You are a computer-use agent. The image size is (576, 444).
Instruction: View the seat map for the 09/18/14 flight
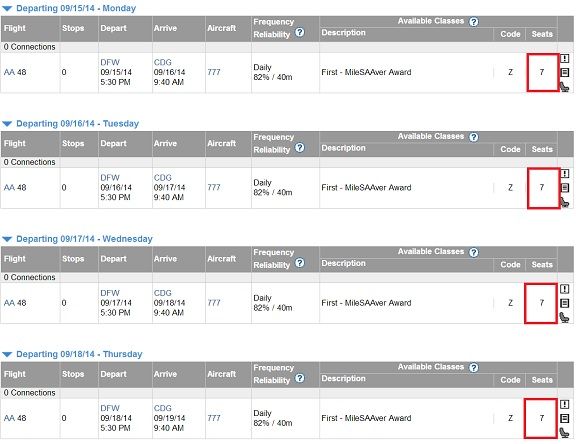pos(564,433)
